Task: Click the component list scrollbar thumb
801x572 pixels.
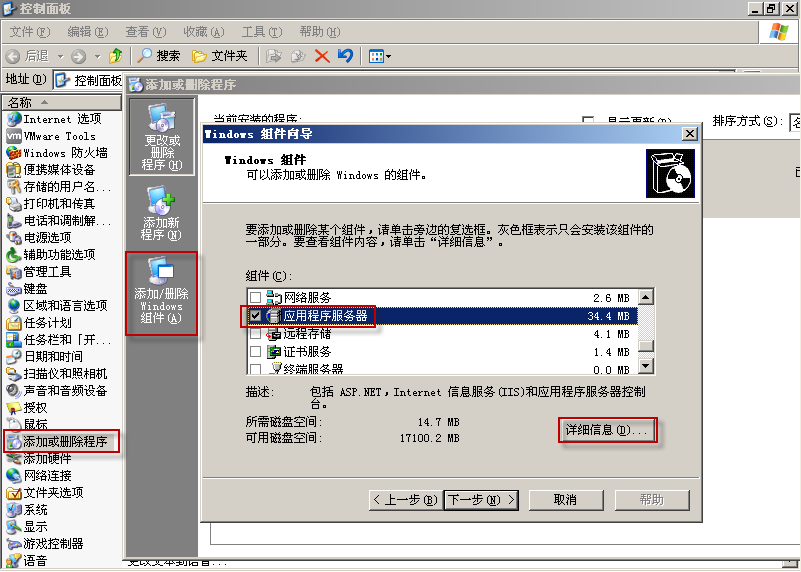Action: click(646, 345)
